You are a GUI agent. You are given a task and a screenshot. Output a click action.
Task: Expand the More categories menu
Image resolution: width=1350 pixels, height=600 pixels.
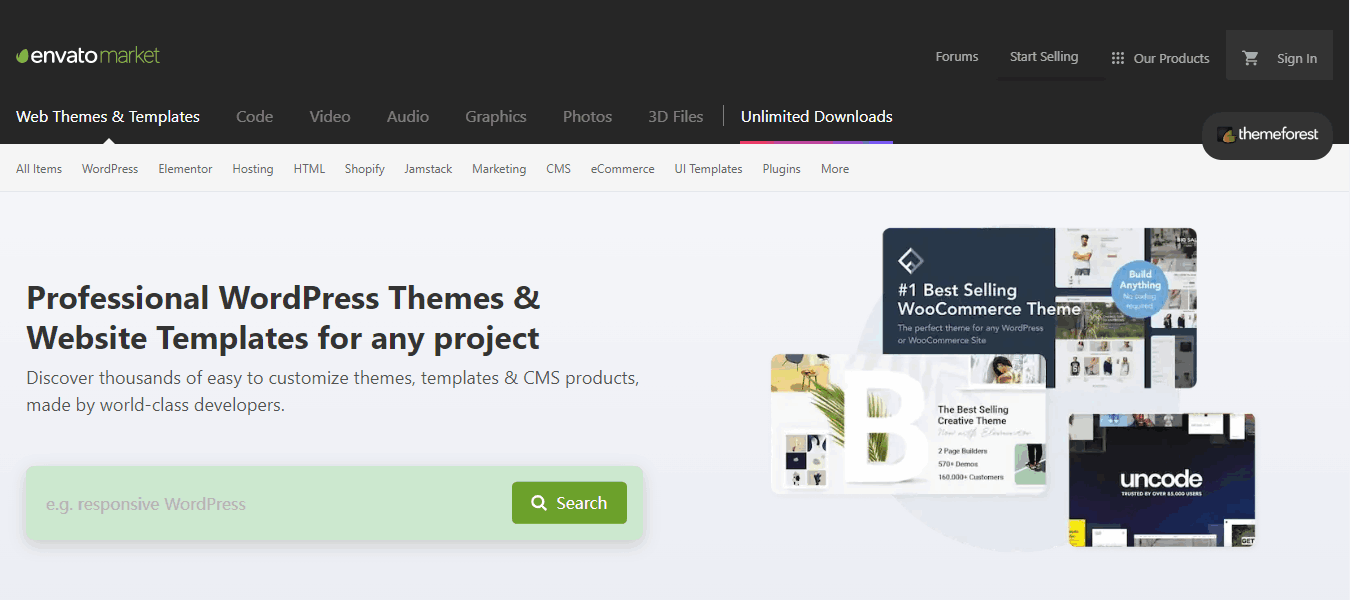tap(835, 169)
